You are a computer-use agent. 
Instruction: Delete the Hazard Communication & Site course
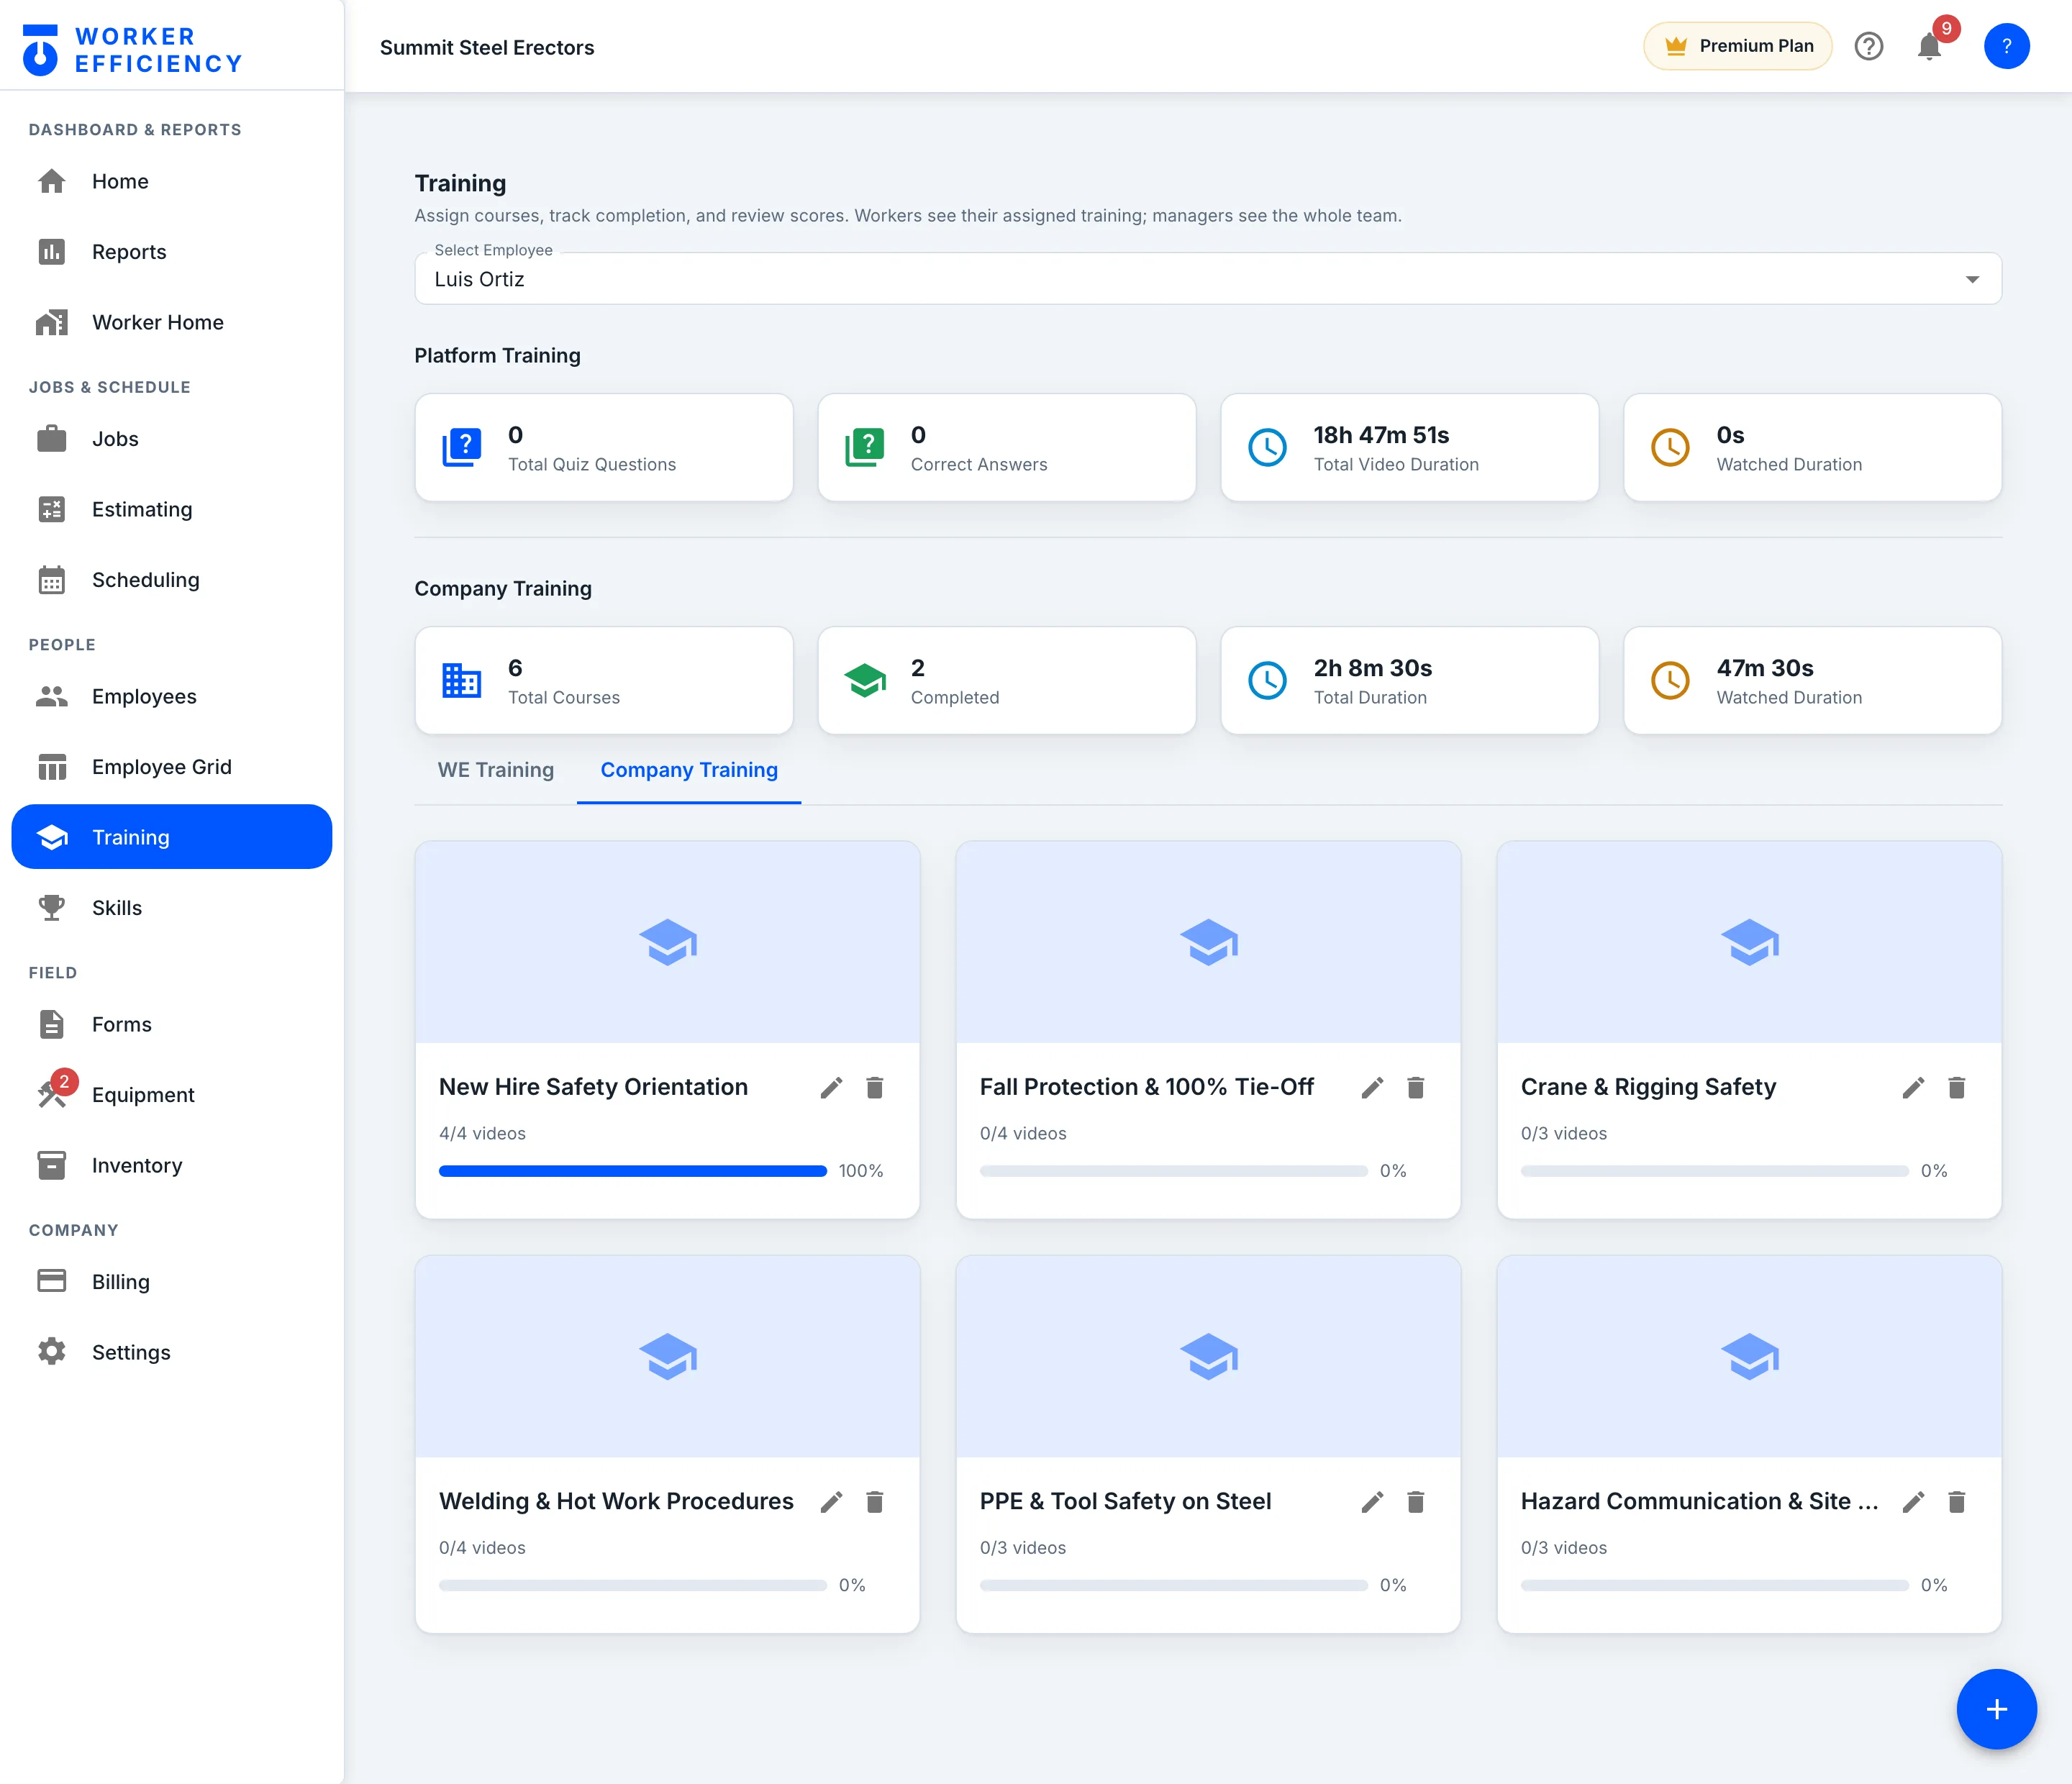(x=1957, y=1501)
